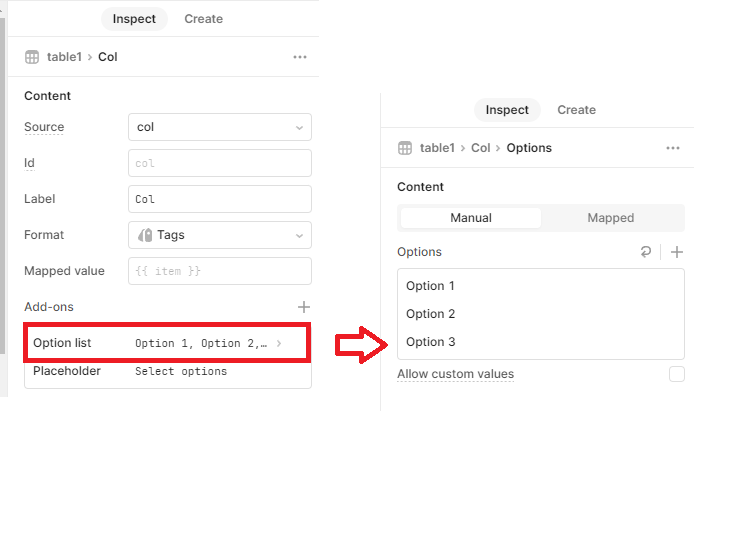Click the table icon in the Options breadcrumb

405,148
